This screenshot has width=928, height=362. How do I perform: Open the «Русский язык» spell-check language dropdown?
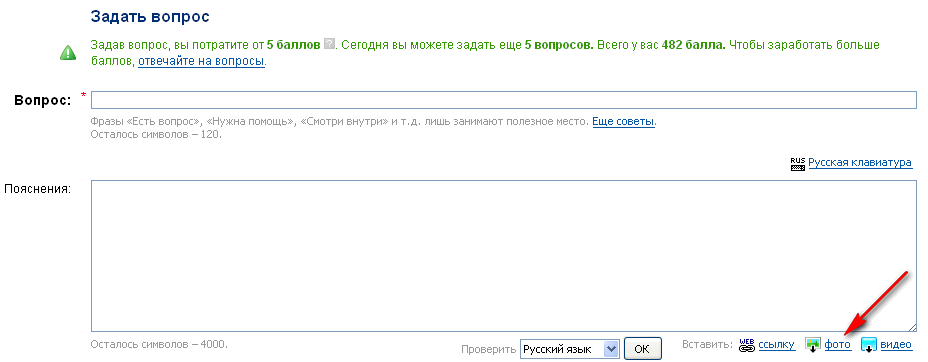[569, 349]
